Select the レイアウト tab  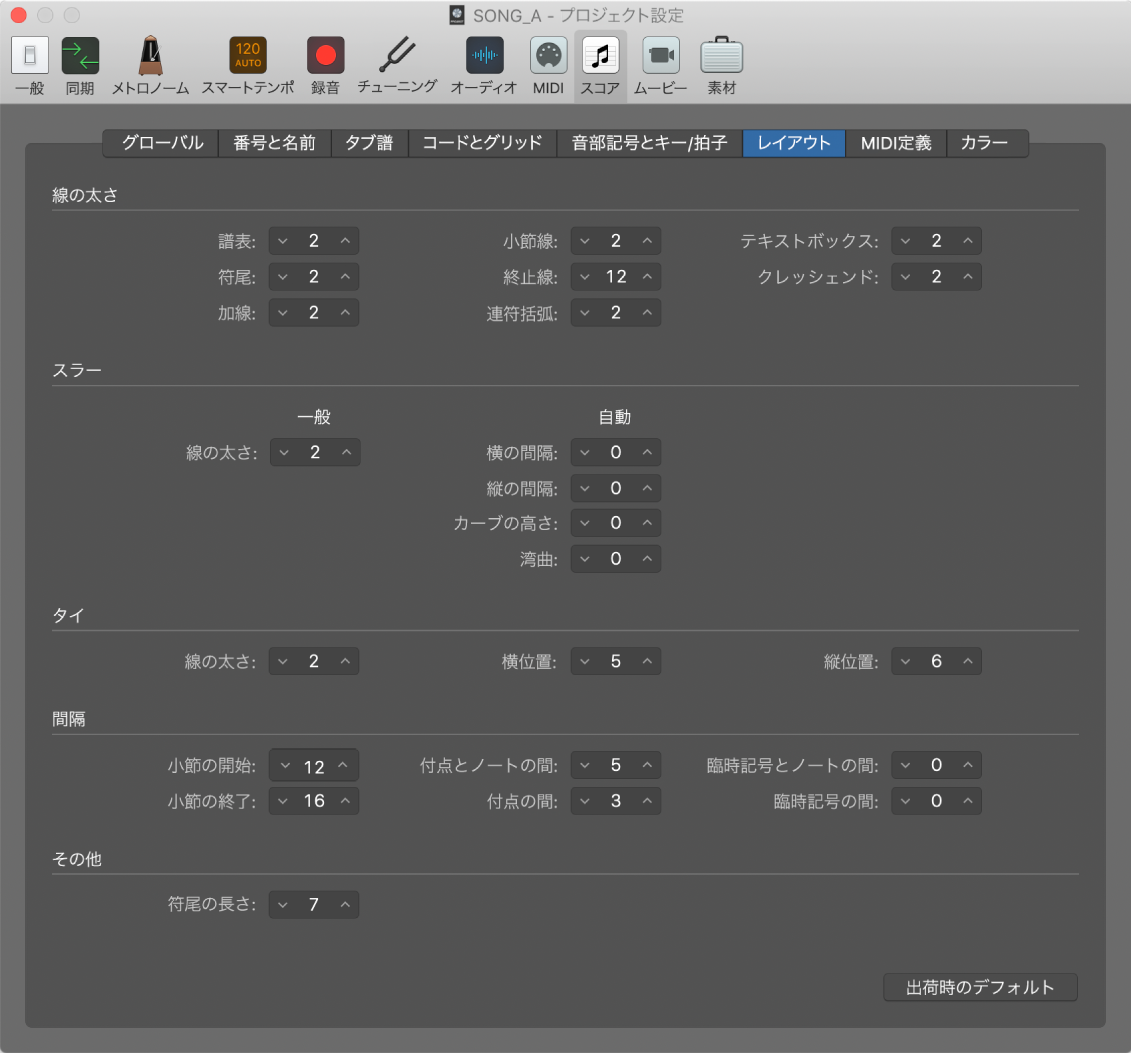(x=794, y=143)
